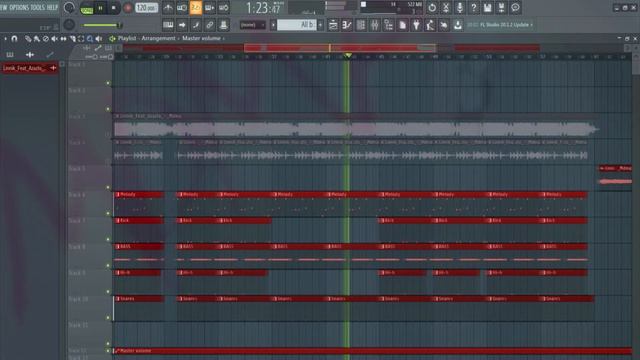The image size is (640, 360).
Task: Open the (none) pattern selector
Action: click(253, 25)
